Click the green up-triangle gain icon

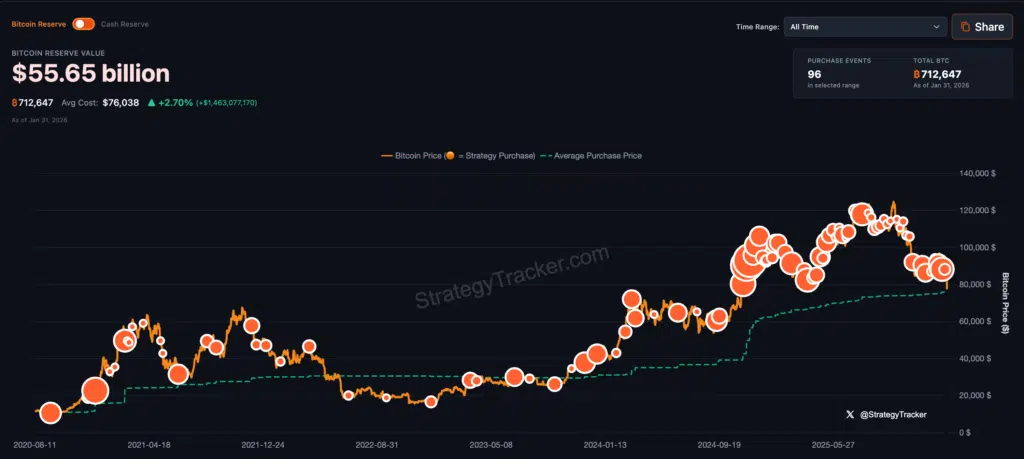(151, 102)
